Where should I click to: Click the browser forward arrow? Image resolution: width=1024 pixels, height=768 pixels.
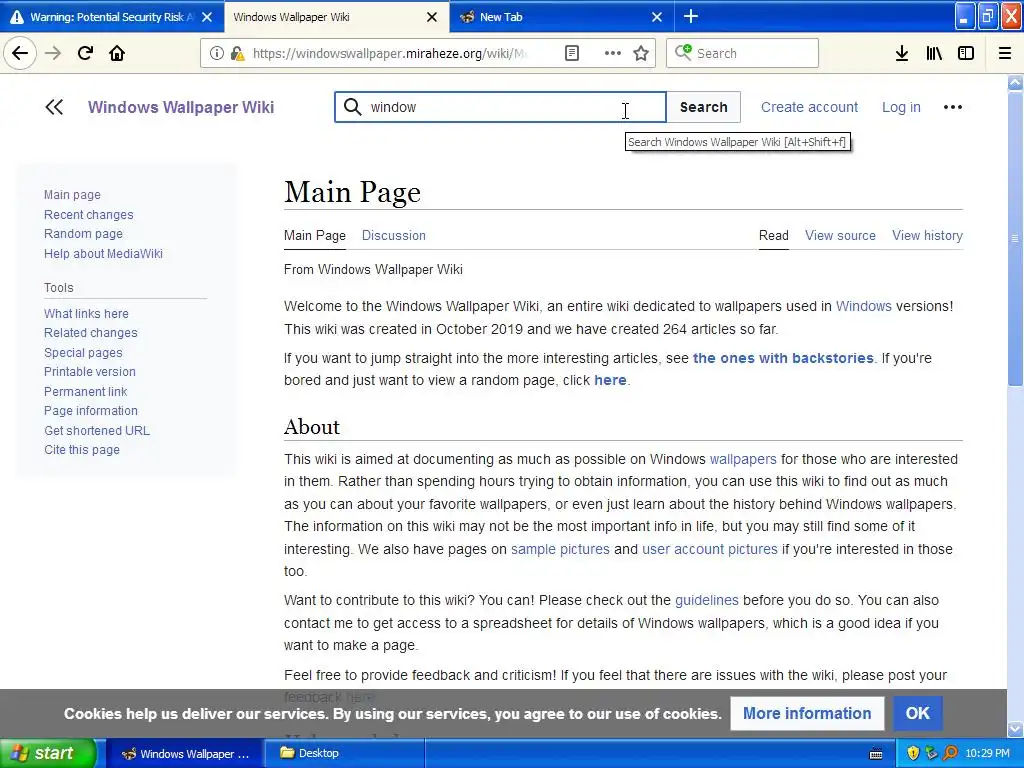pos(53,53)
